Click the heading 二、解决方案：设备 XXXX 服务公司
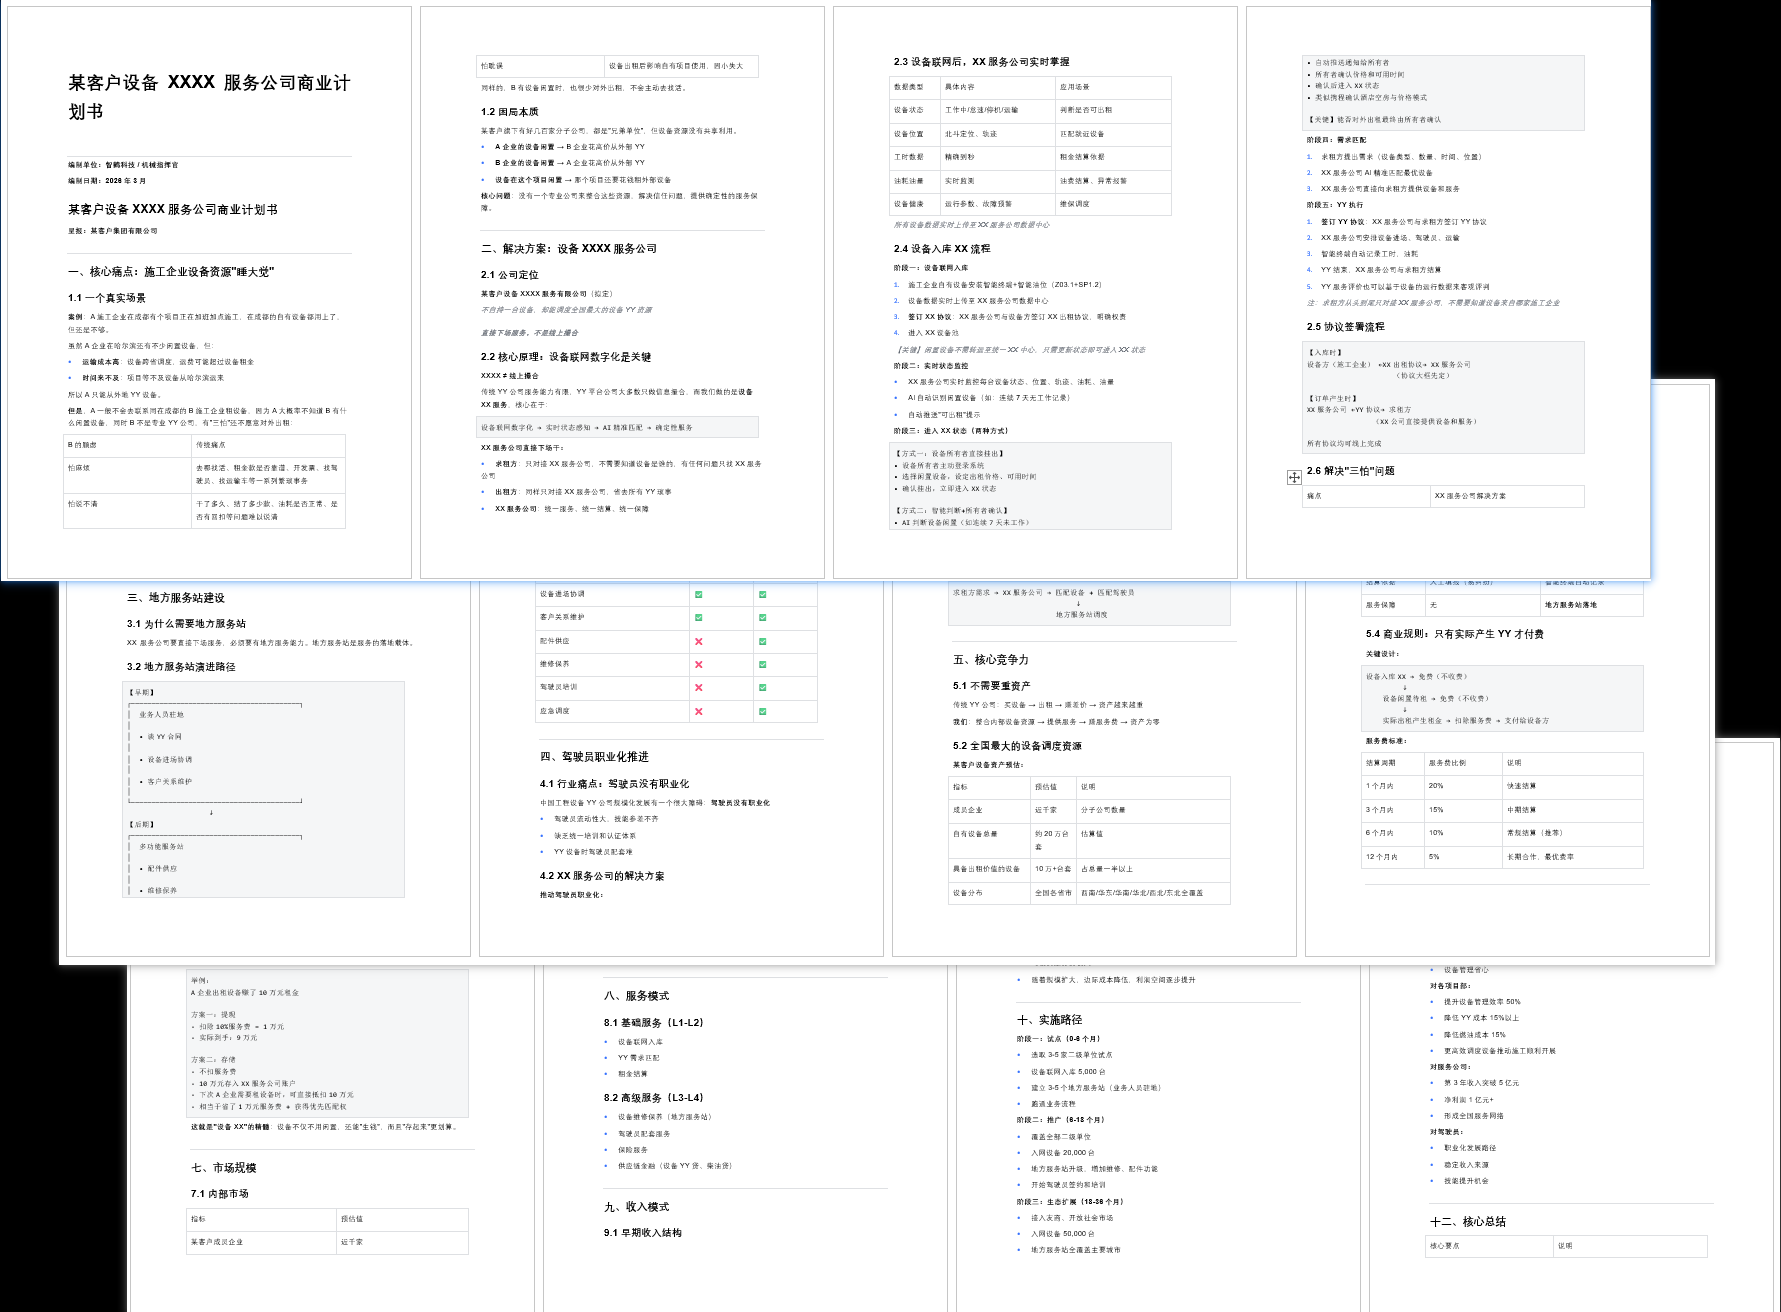 tap(568, 248)
